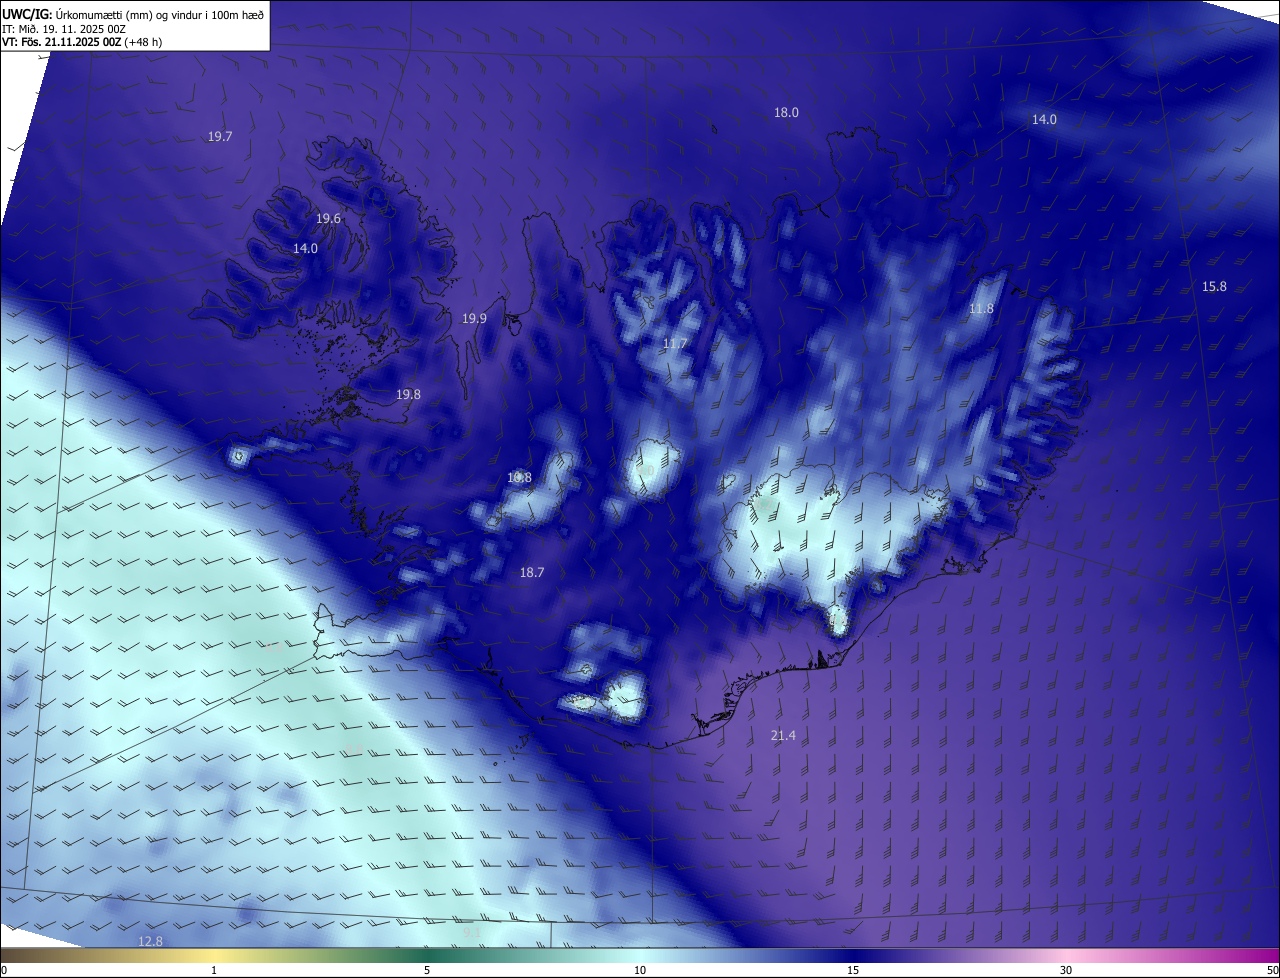
Task: Click the 10.8 value label
Action: click(519, 477)
